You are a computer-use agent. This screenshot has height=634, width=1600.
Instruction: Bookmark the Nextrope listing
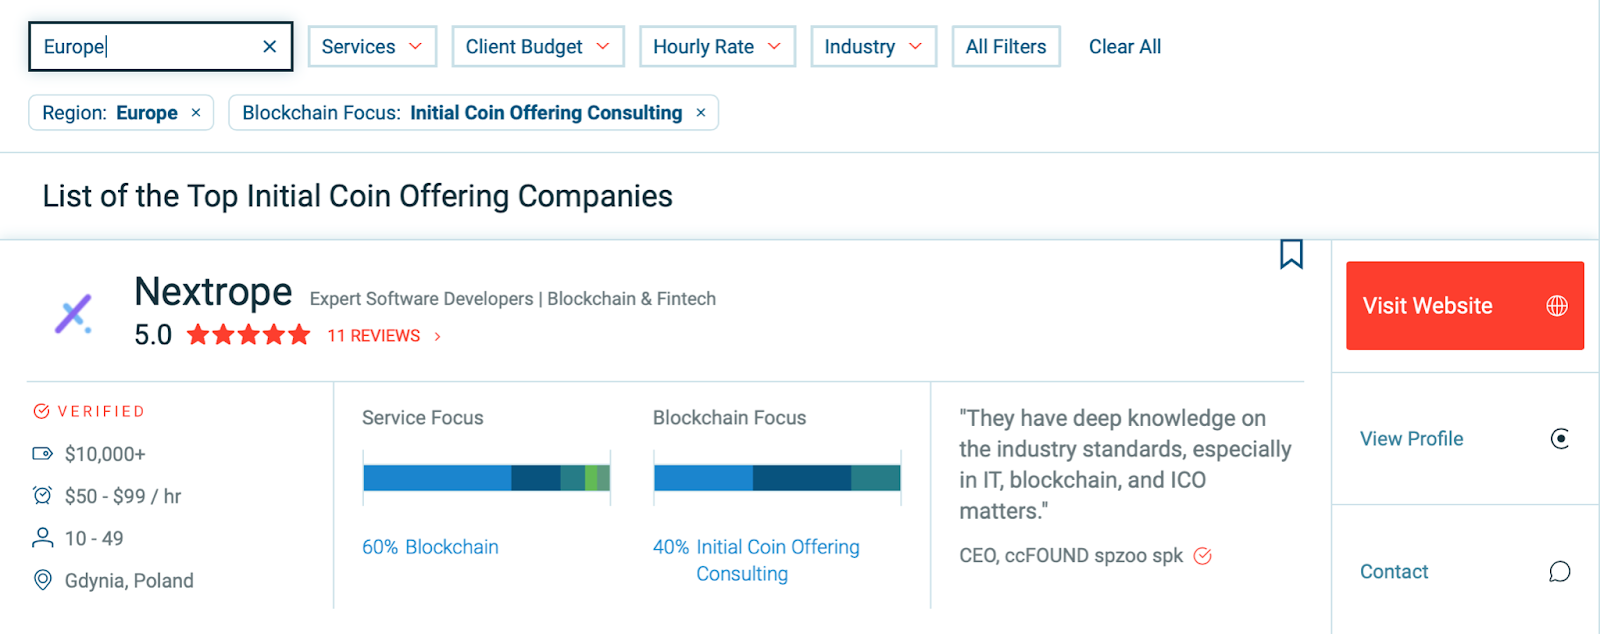pos(1291,254)
